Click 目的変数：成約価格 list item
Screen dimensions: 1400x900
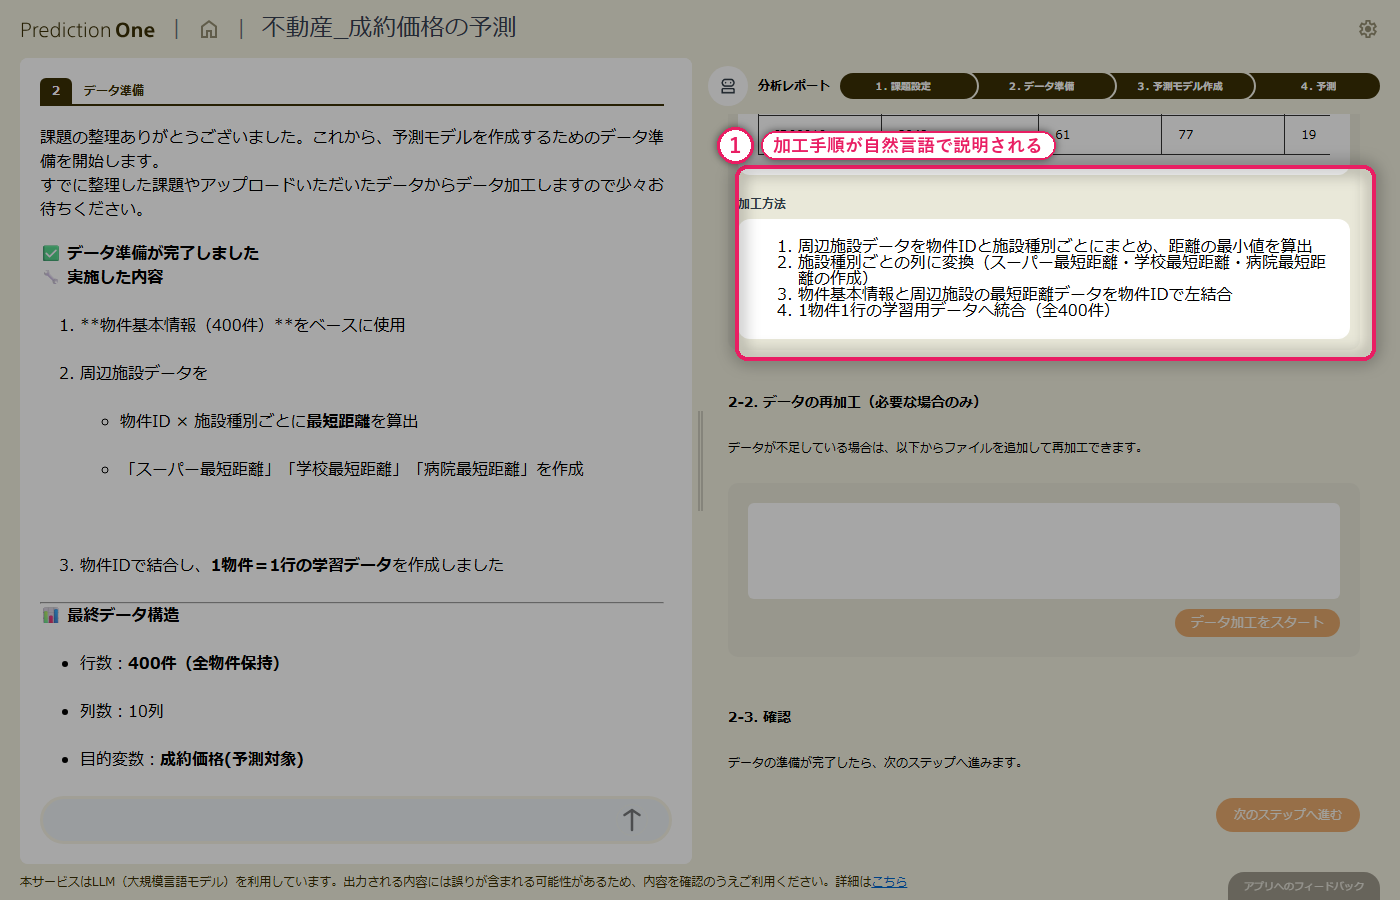(x=192, y=759)
